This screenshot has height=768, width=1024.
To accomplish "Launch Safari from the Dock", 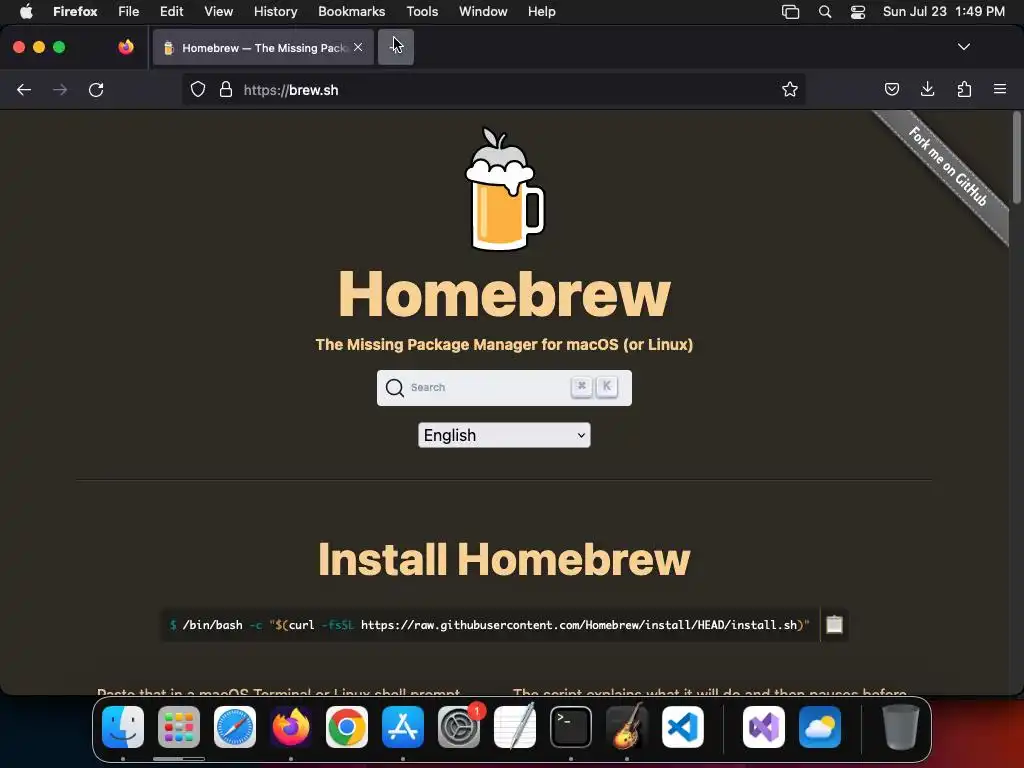I will click(x=235, y=727).
